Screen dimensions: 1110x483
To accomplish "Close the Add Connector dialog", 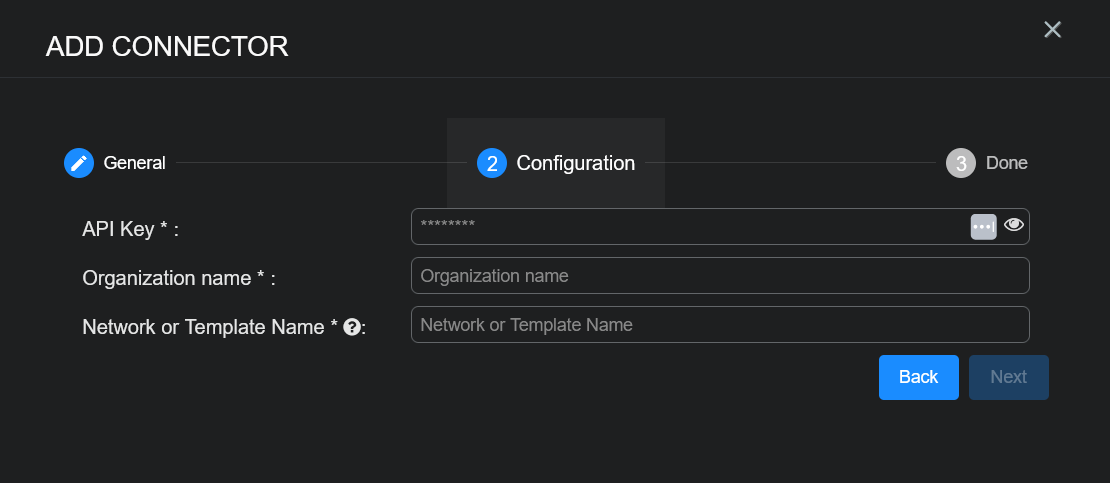I will (1052, 30).
